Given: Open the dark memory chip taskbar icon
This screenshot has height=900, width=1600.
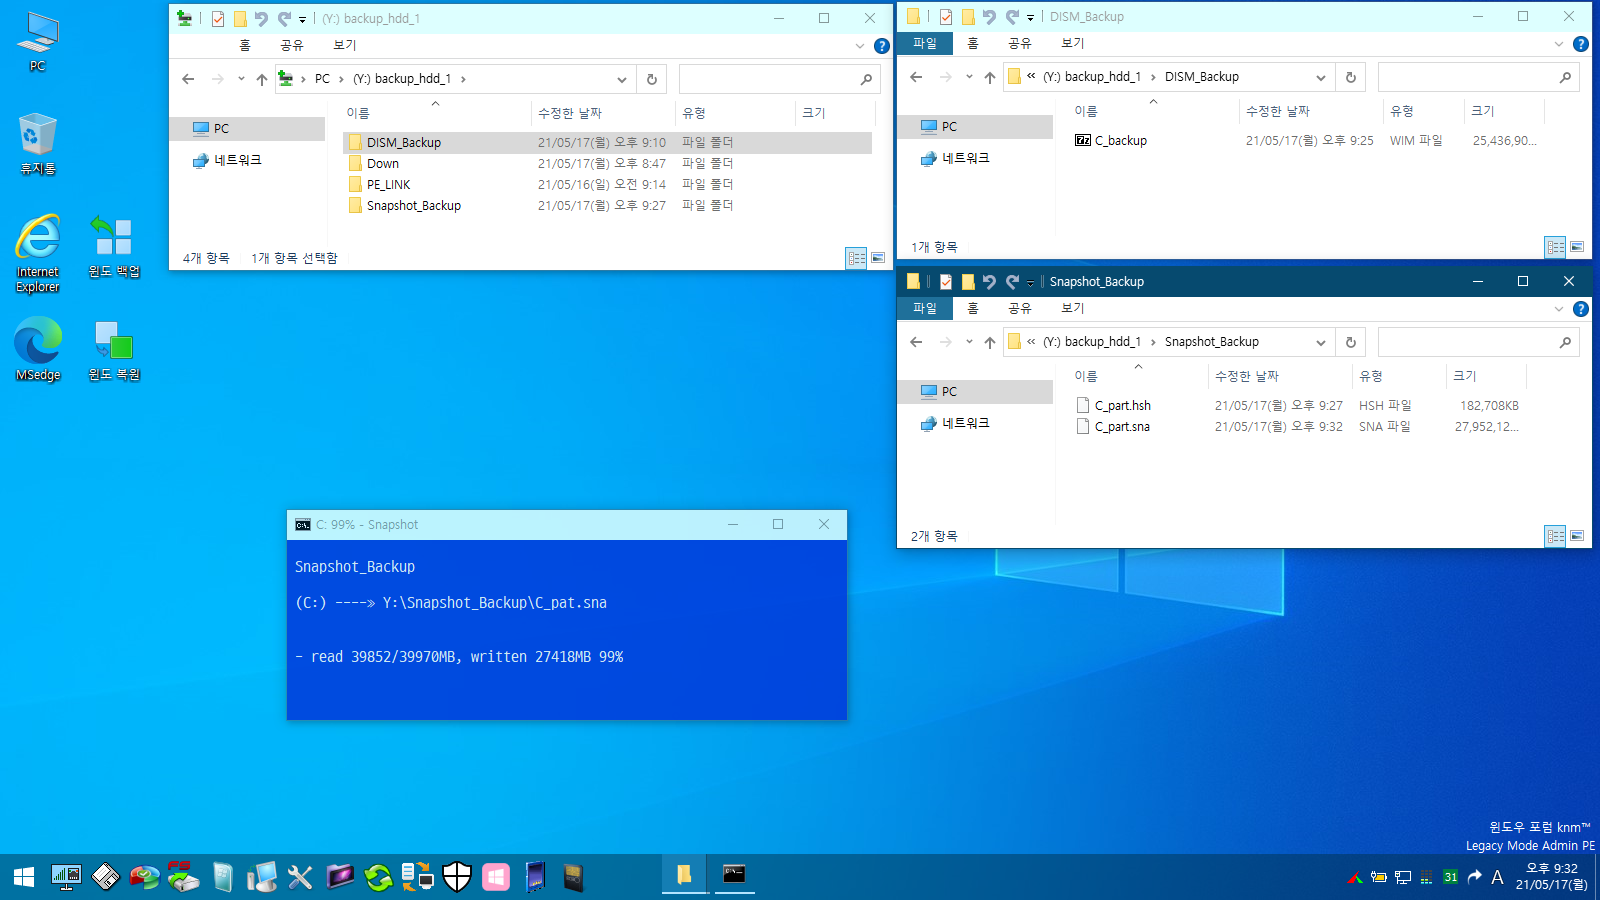Looking at the screenshot, I should click(573, 877).
